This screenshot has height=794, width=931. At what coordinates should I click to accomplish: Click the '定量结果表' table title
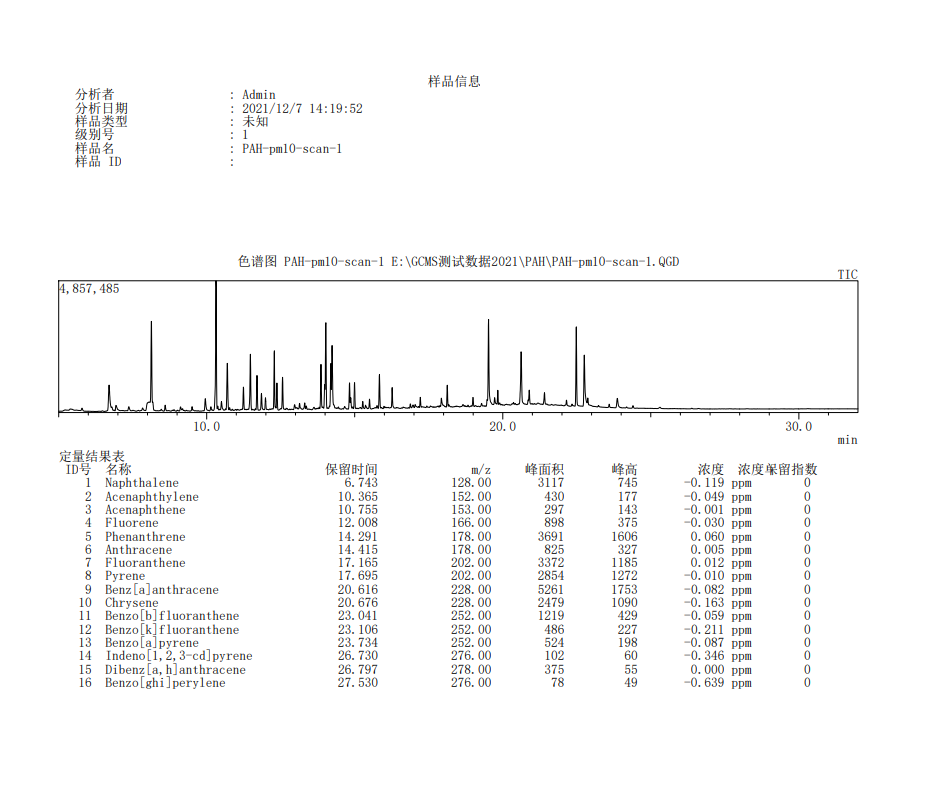click(92, 456)
